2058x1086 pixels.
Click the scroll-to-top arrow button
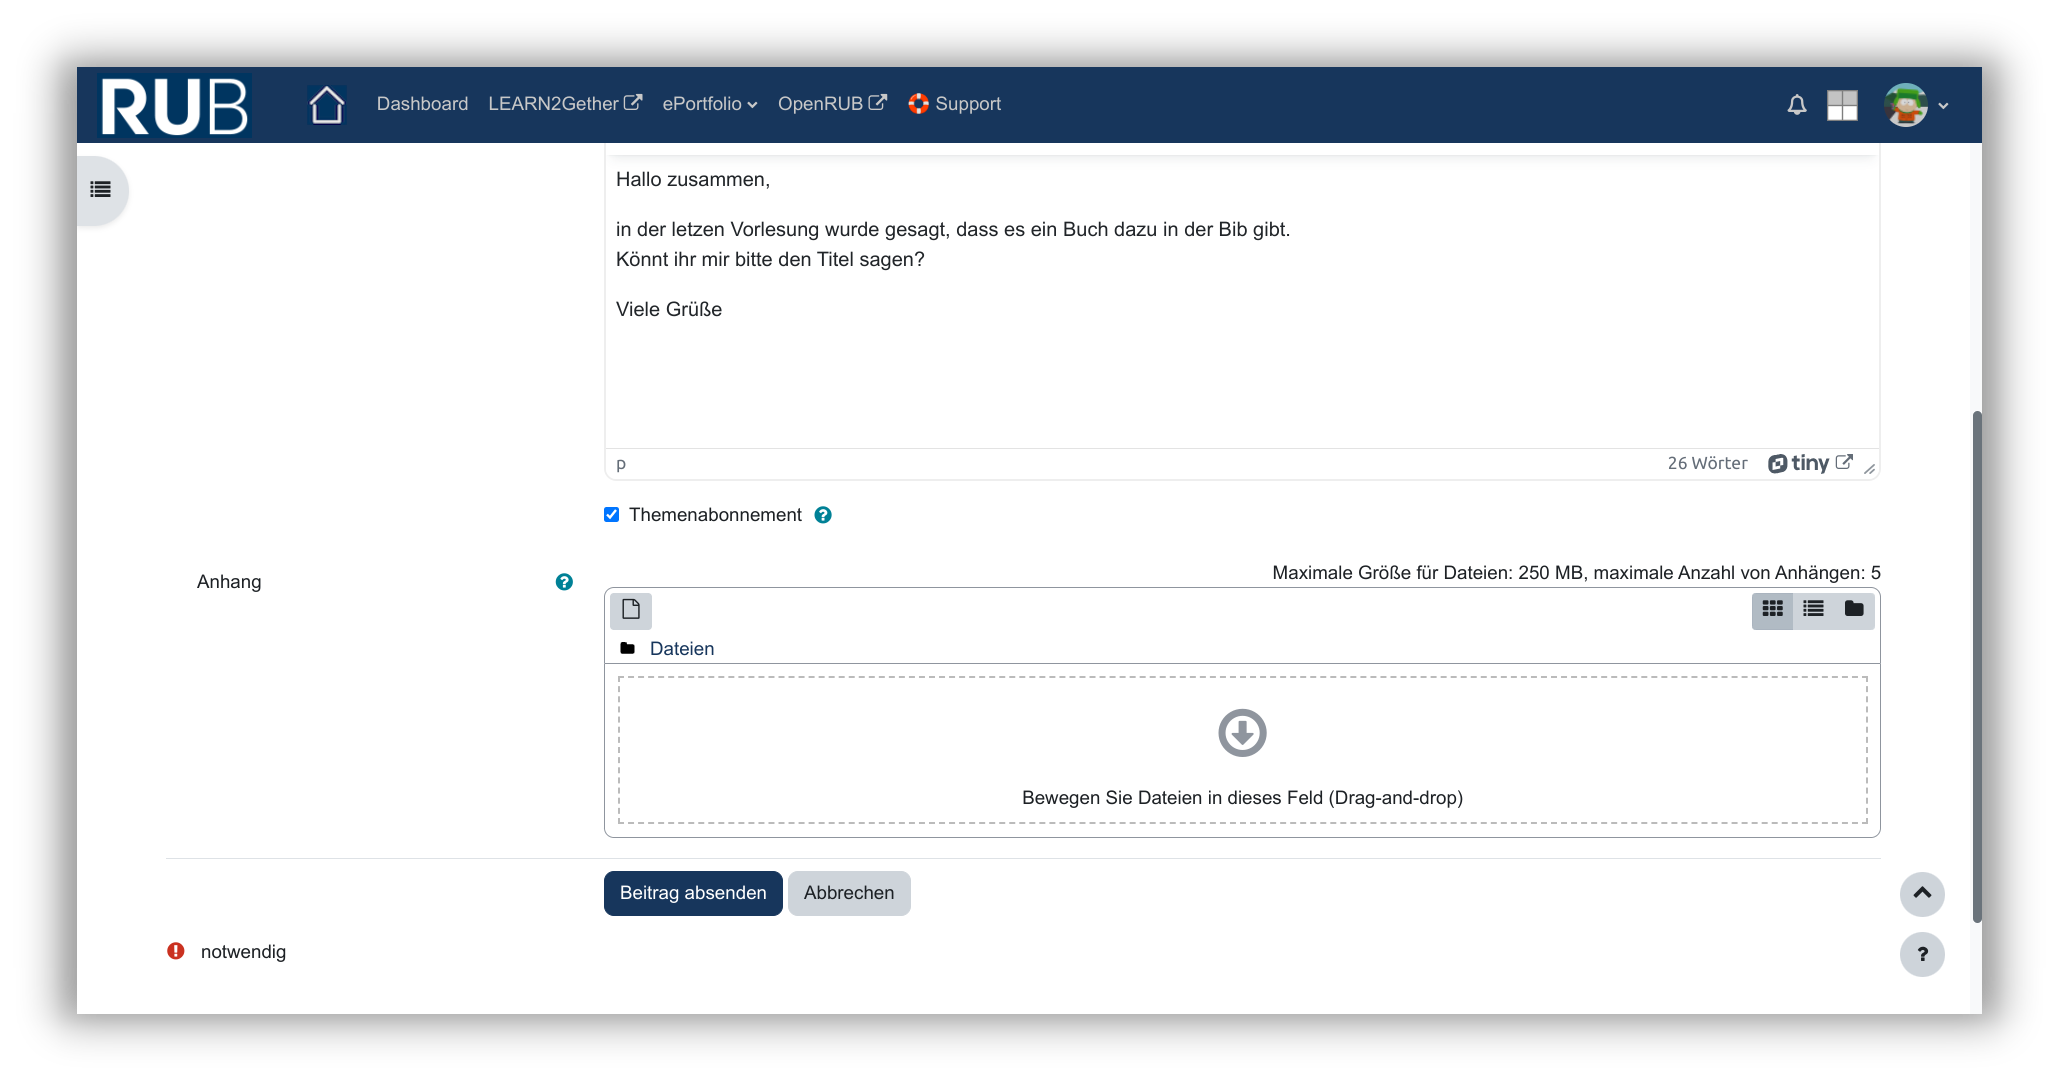click(x=1921, y=893)
